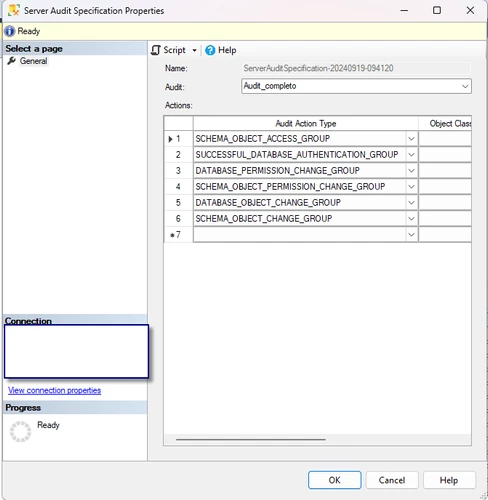Open View connection properties link
This screenshot has height=500, width=488.
pos(54,390)
